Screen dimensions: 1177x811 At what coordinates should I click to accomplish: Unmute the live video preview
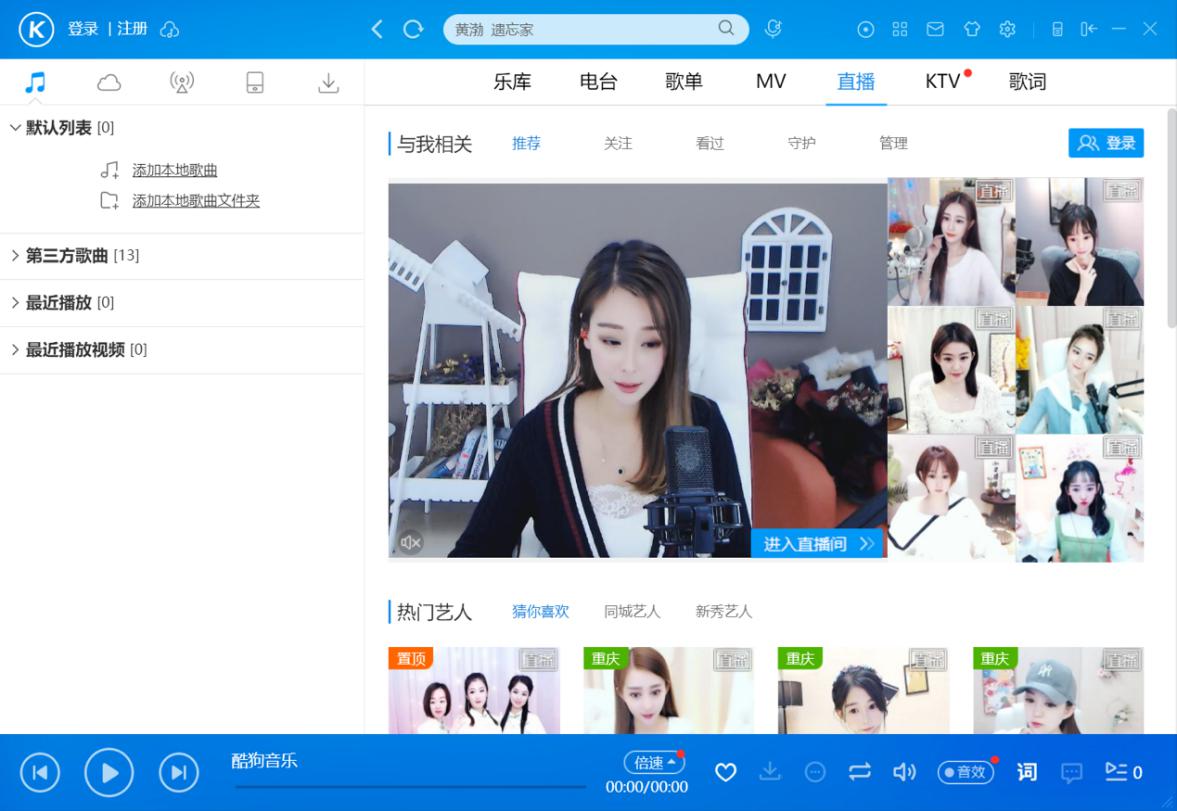410,542
